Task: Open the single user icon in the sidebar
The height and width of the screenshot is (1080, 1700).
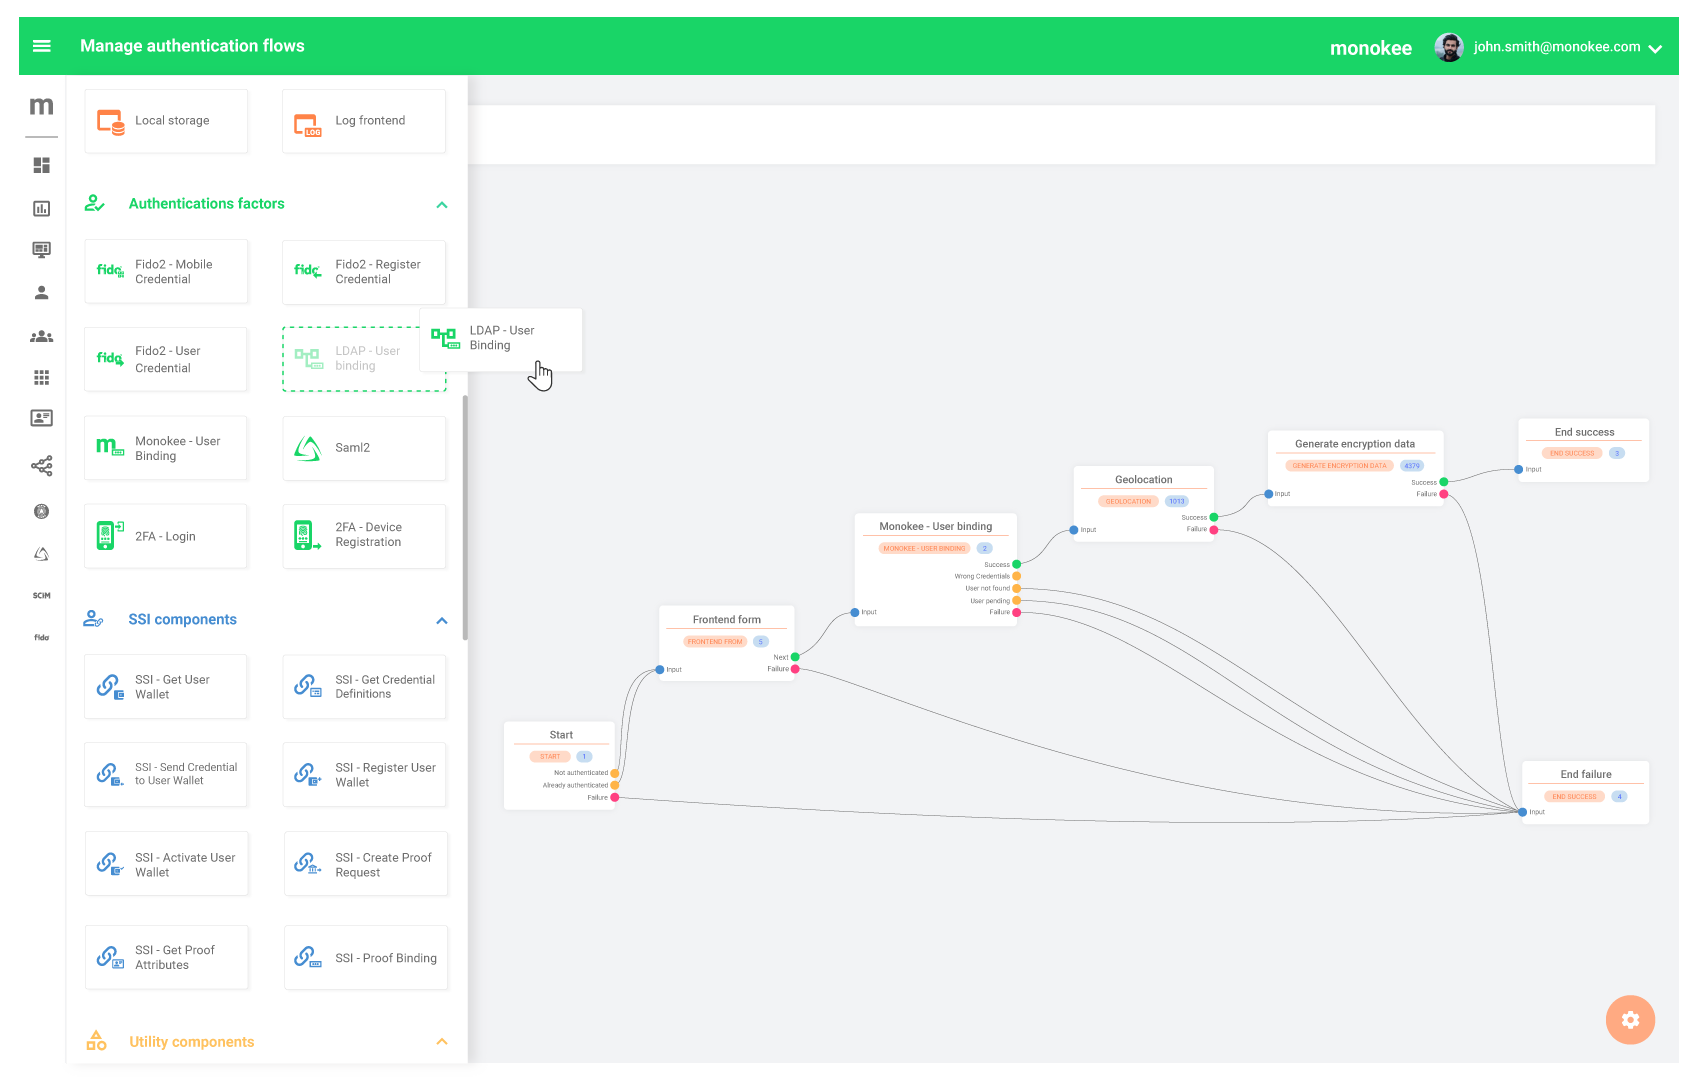Action: 42,293
